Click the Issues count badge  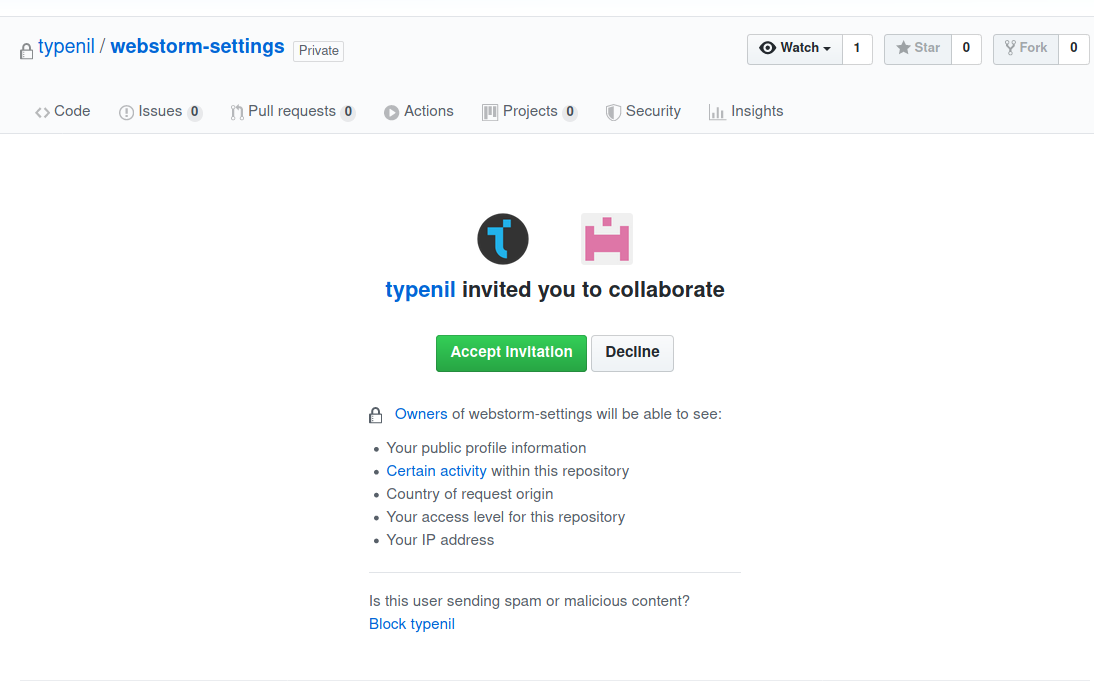coord(195,112)
